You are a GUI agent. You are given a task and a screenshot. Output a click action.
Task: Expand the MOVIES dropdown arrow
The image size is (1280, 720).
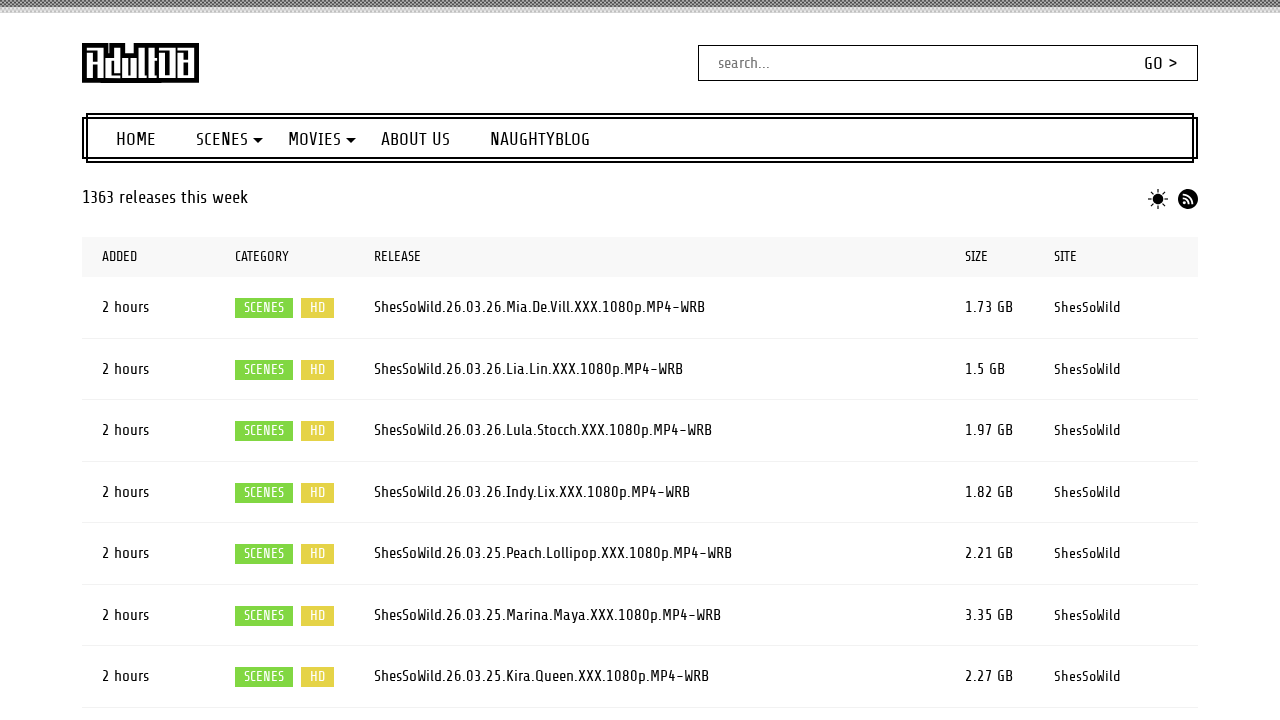click(x=351, y=141)
